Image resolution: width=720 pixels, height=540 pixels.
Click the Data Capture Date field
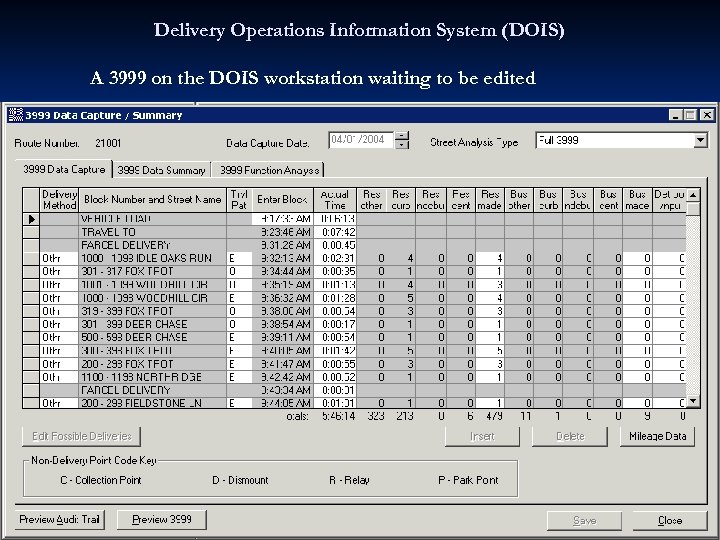[x=361, y=140]
